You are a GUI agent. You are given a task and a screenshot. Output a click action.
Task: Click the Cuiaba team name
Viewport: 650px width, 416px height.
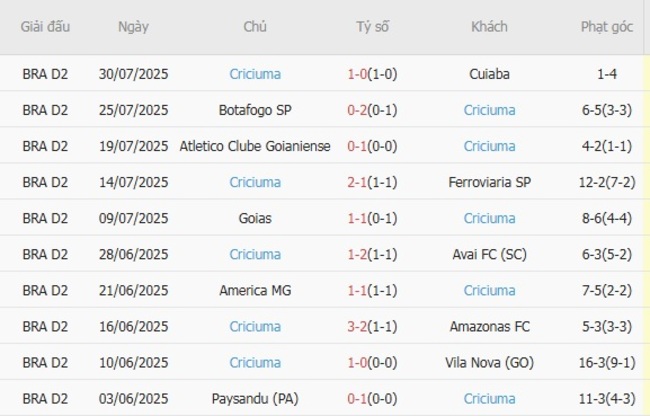[x=489, y=74]
